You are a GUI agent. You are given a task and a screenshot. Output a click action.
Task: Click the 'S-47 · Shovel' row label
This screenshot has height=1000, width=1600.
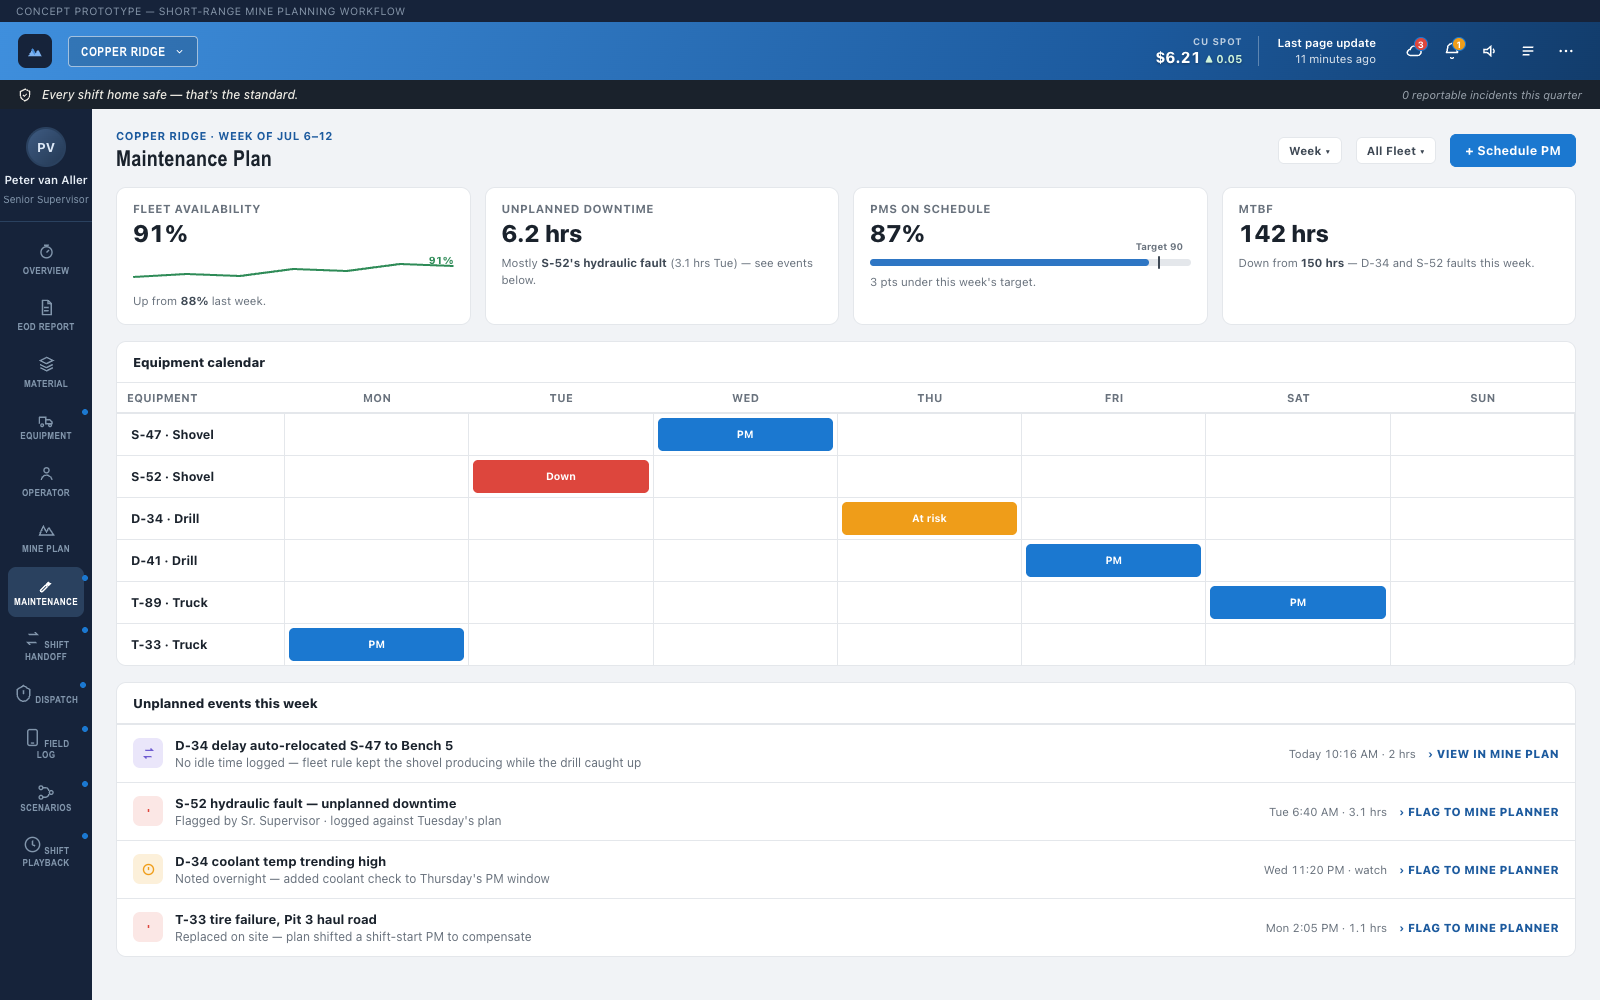(172, 435)
